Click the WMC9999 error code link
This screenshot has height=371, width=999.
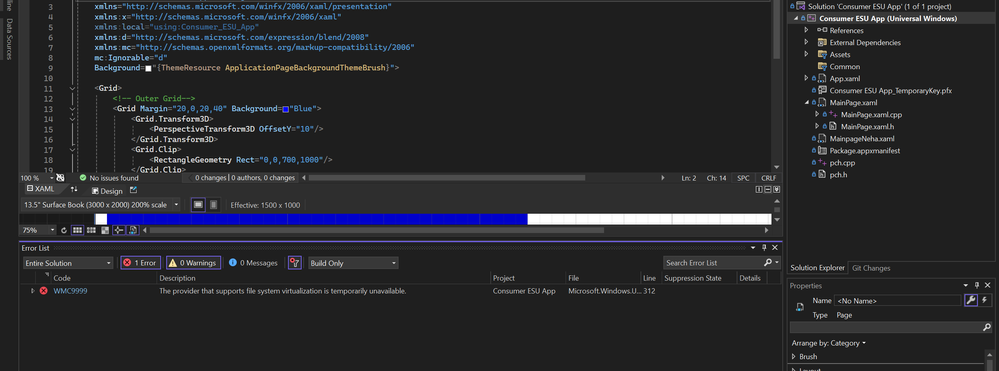click(x=70, y=291)
